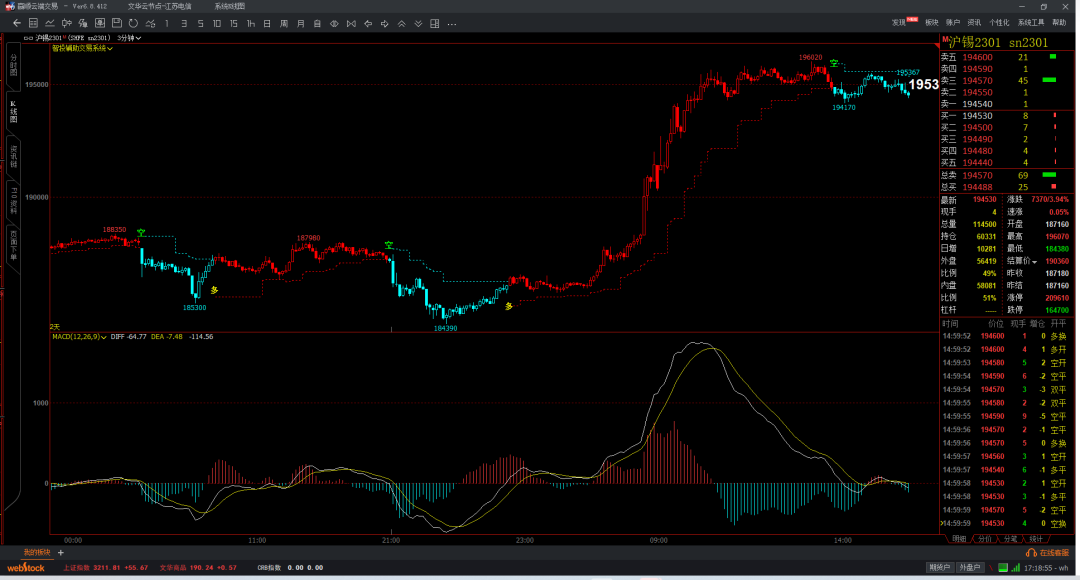
Task: Open the 板块 menu
Action: pos(932,23)
